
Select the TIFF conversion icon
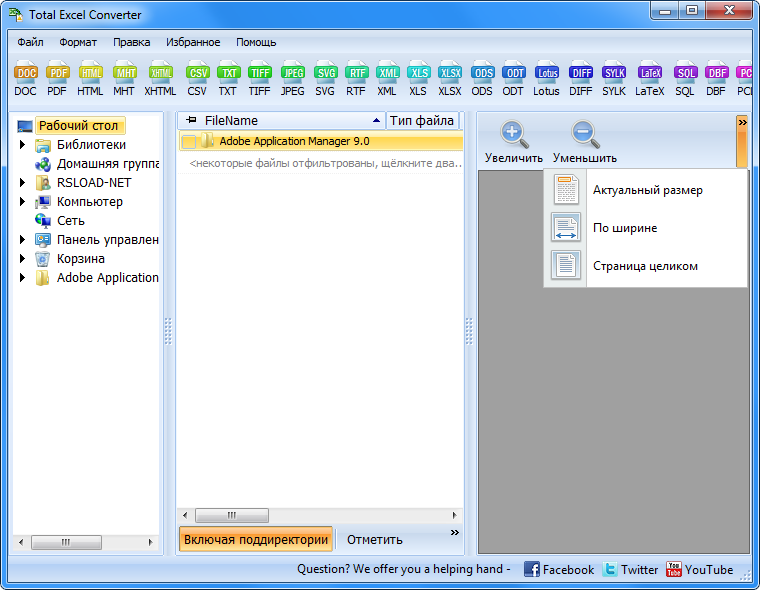[x=259, y=78]
